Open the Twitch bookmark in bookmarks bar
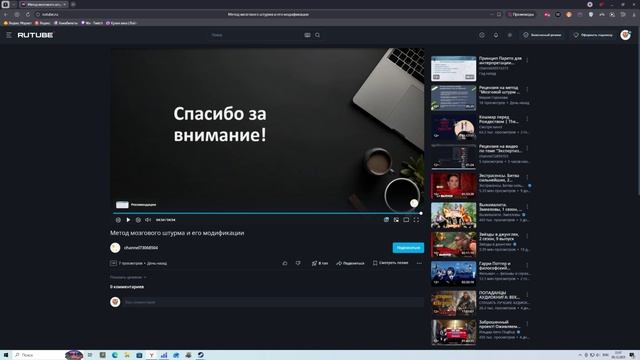Image resolution: width=640 pixels, height=360 pixels. point(92,23)
